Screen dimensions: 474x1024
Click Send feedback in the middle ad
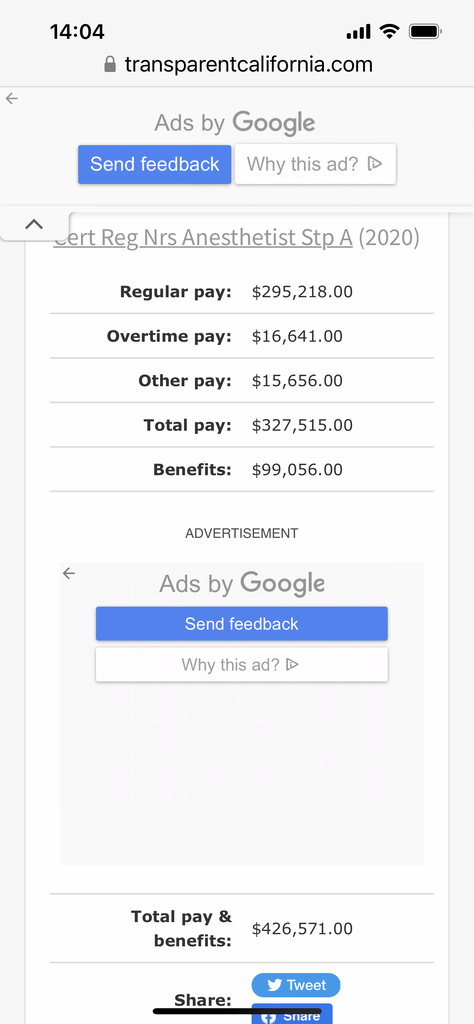(242, 624)
